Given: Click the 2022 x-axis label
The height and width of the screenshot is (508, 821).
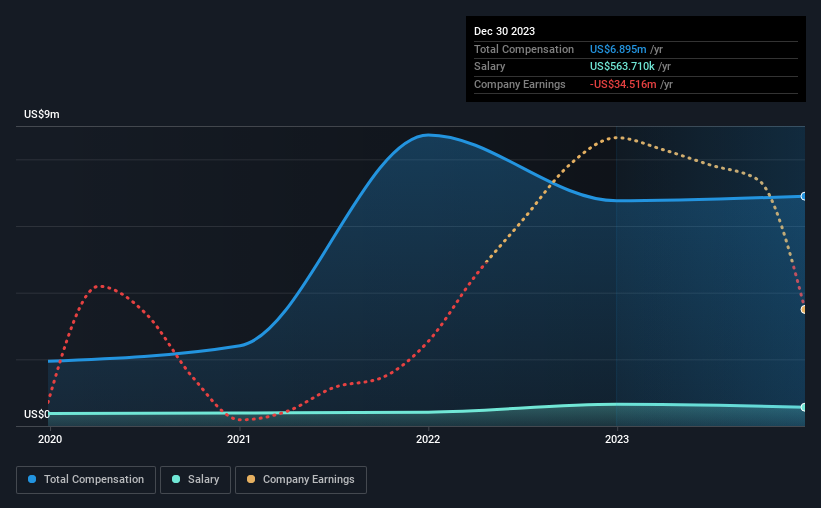Looking at the screenshot, I should coord(428,439).
